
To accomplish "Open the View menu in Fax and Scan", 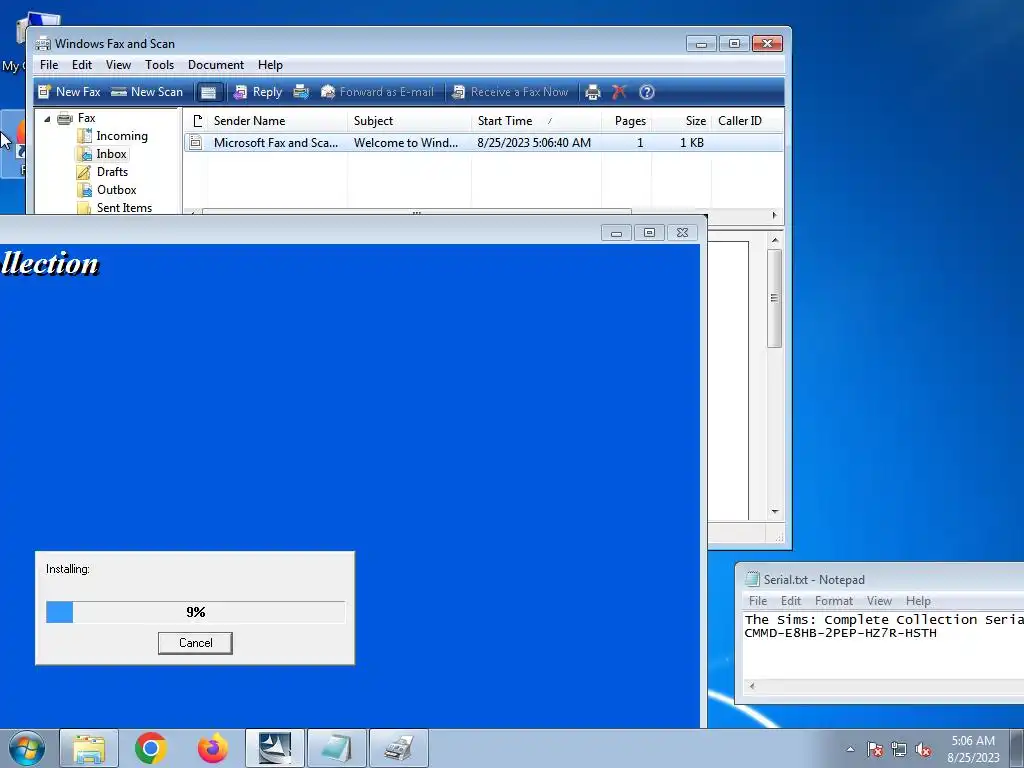I will coord(118,65).
